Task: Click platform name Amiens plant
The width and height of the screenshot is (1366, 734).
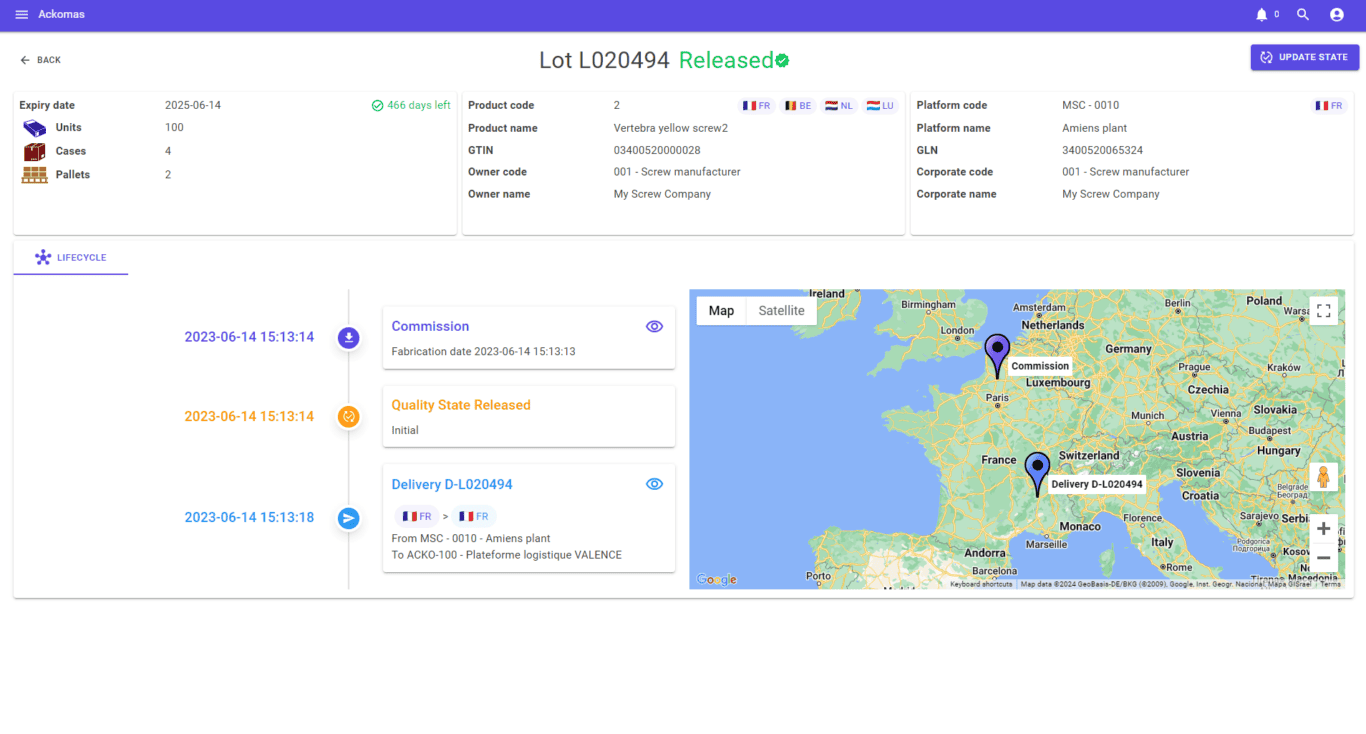Action: (x=1095, y=128)
